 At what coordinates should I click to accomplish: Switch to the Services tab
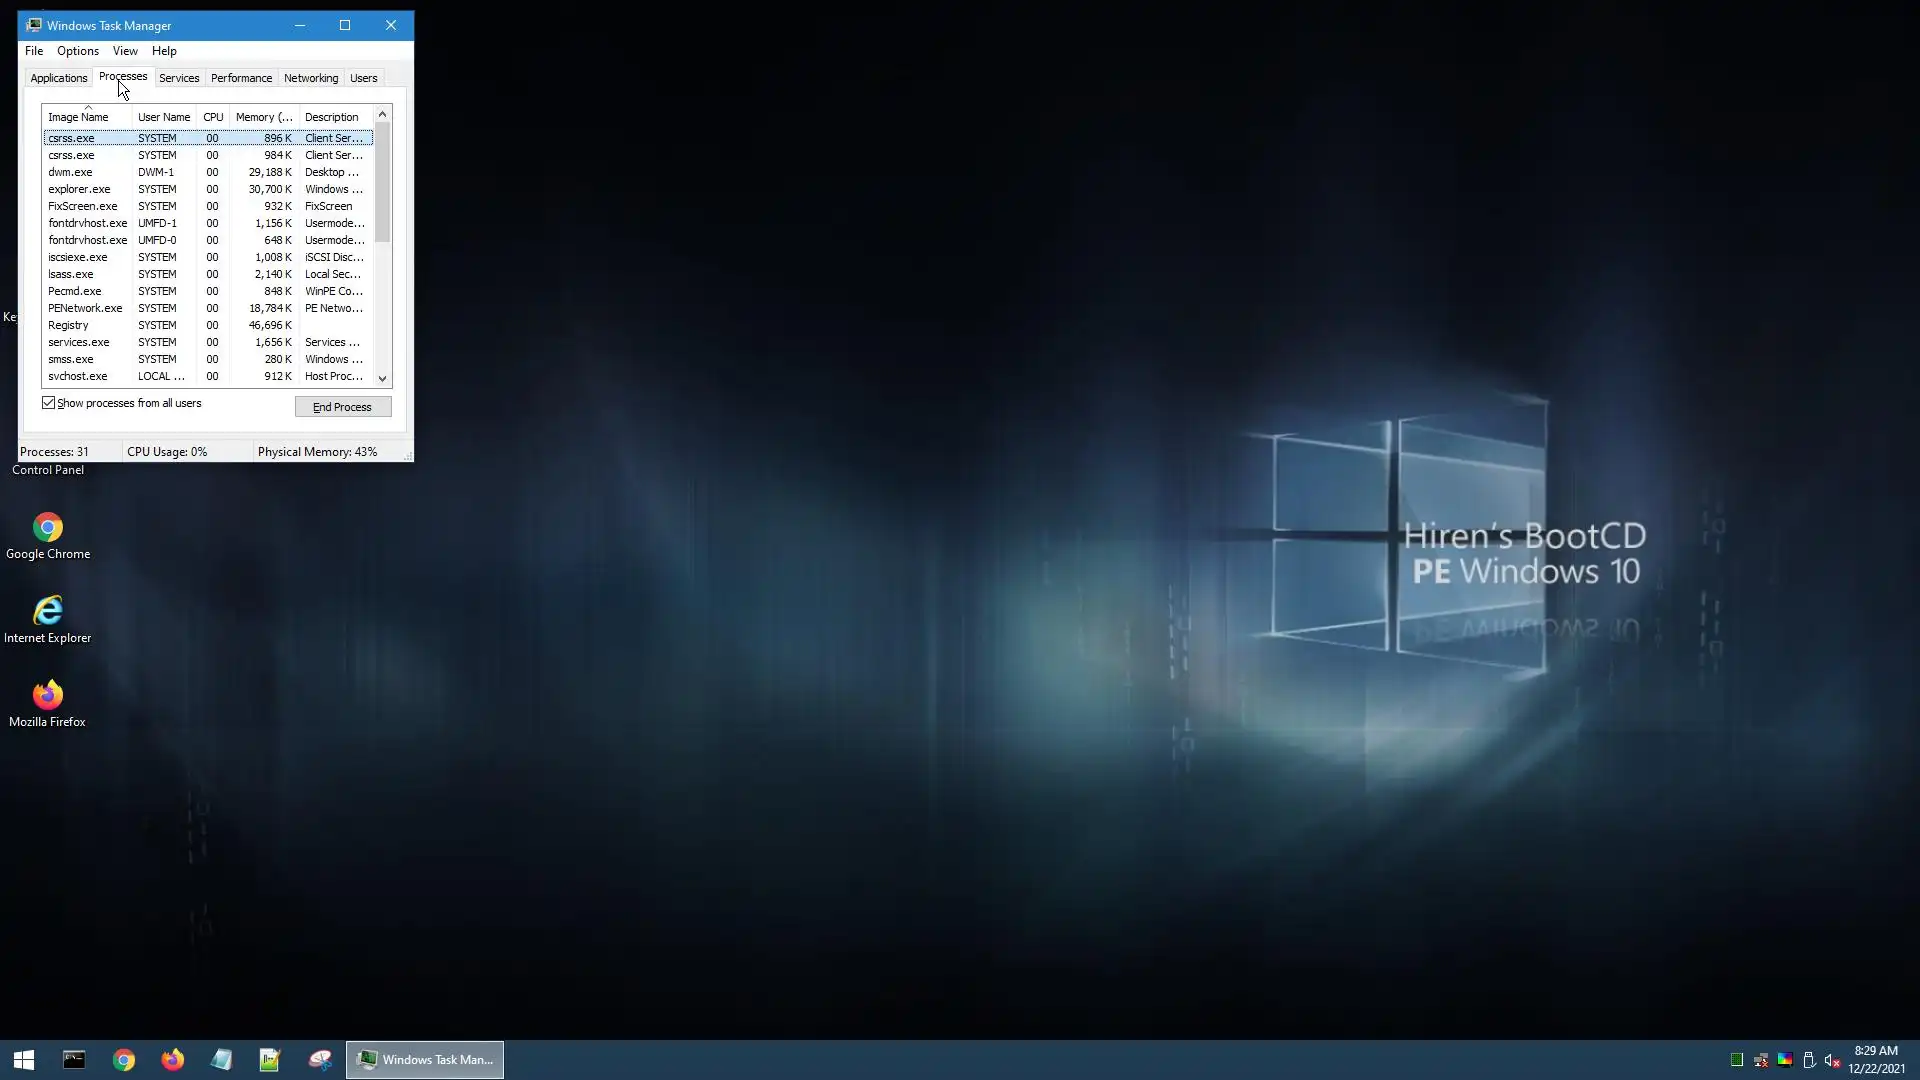click(x=179, y=78)
